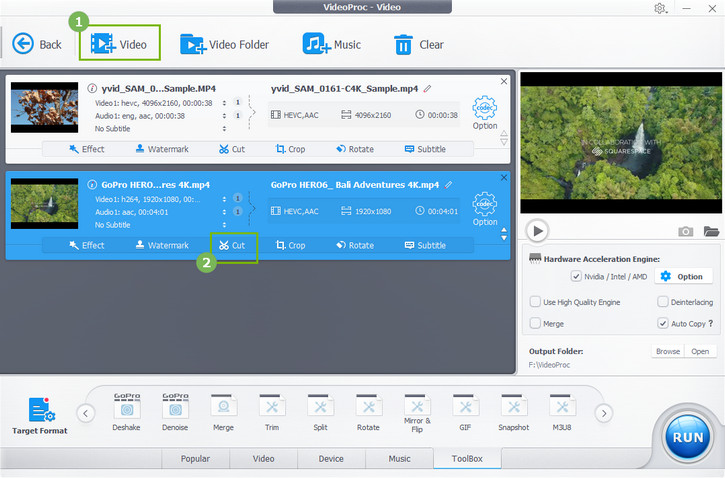The height and width of the screenshot is (478, 725).
Task: Open the output folder
Action: (x=700, y=351)
